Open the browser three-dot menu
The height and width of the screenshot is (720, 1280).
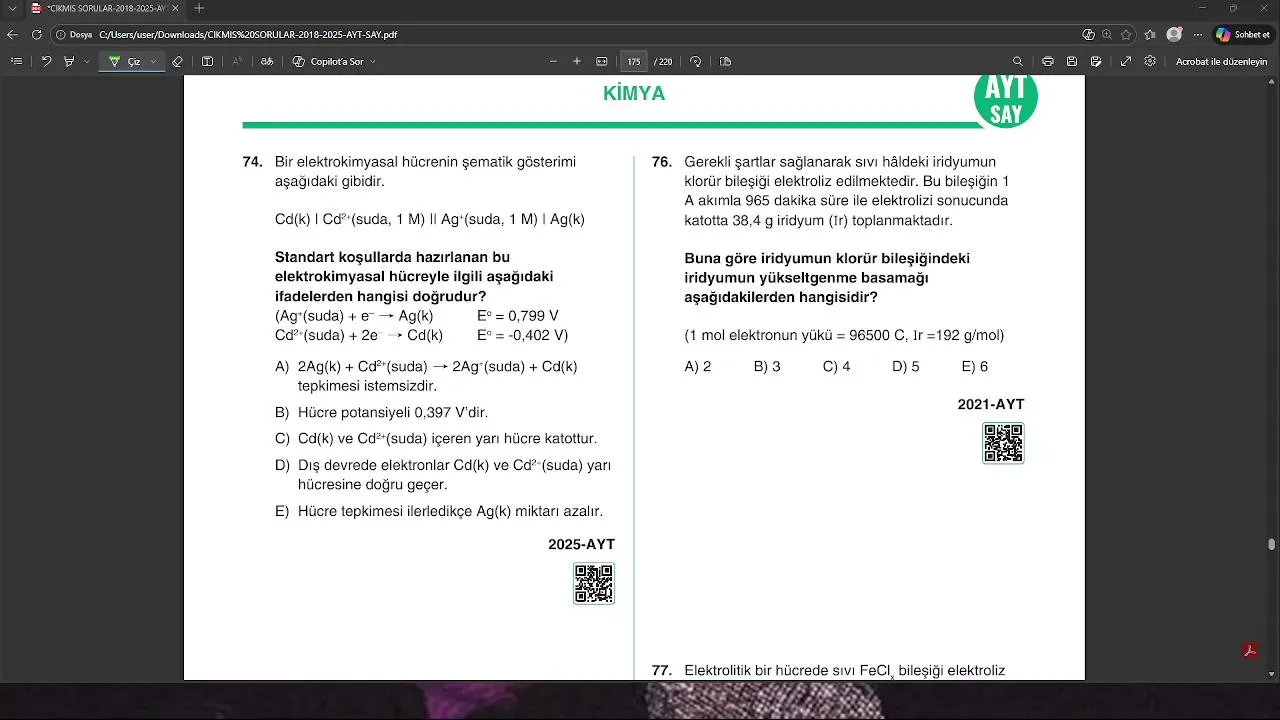pos(1198,34)
